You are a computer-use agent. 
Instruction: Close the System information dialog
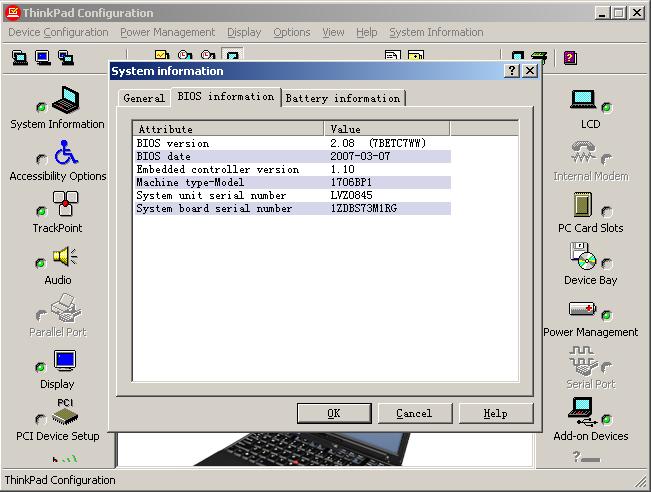point(530,71)
